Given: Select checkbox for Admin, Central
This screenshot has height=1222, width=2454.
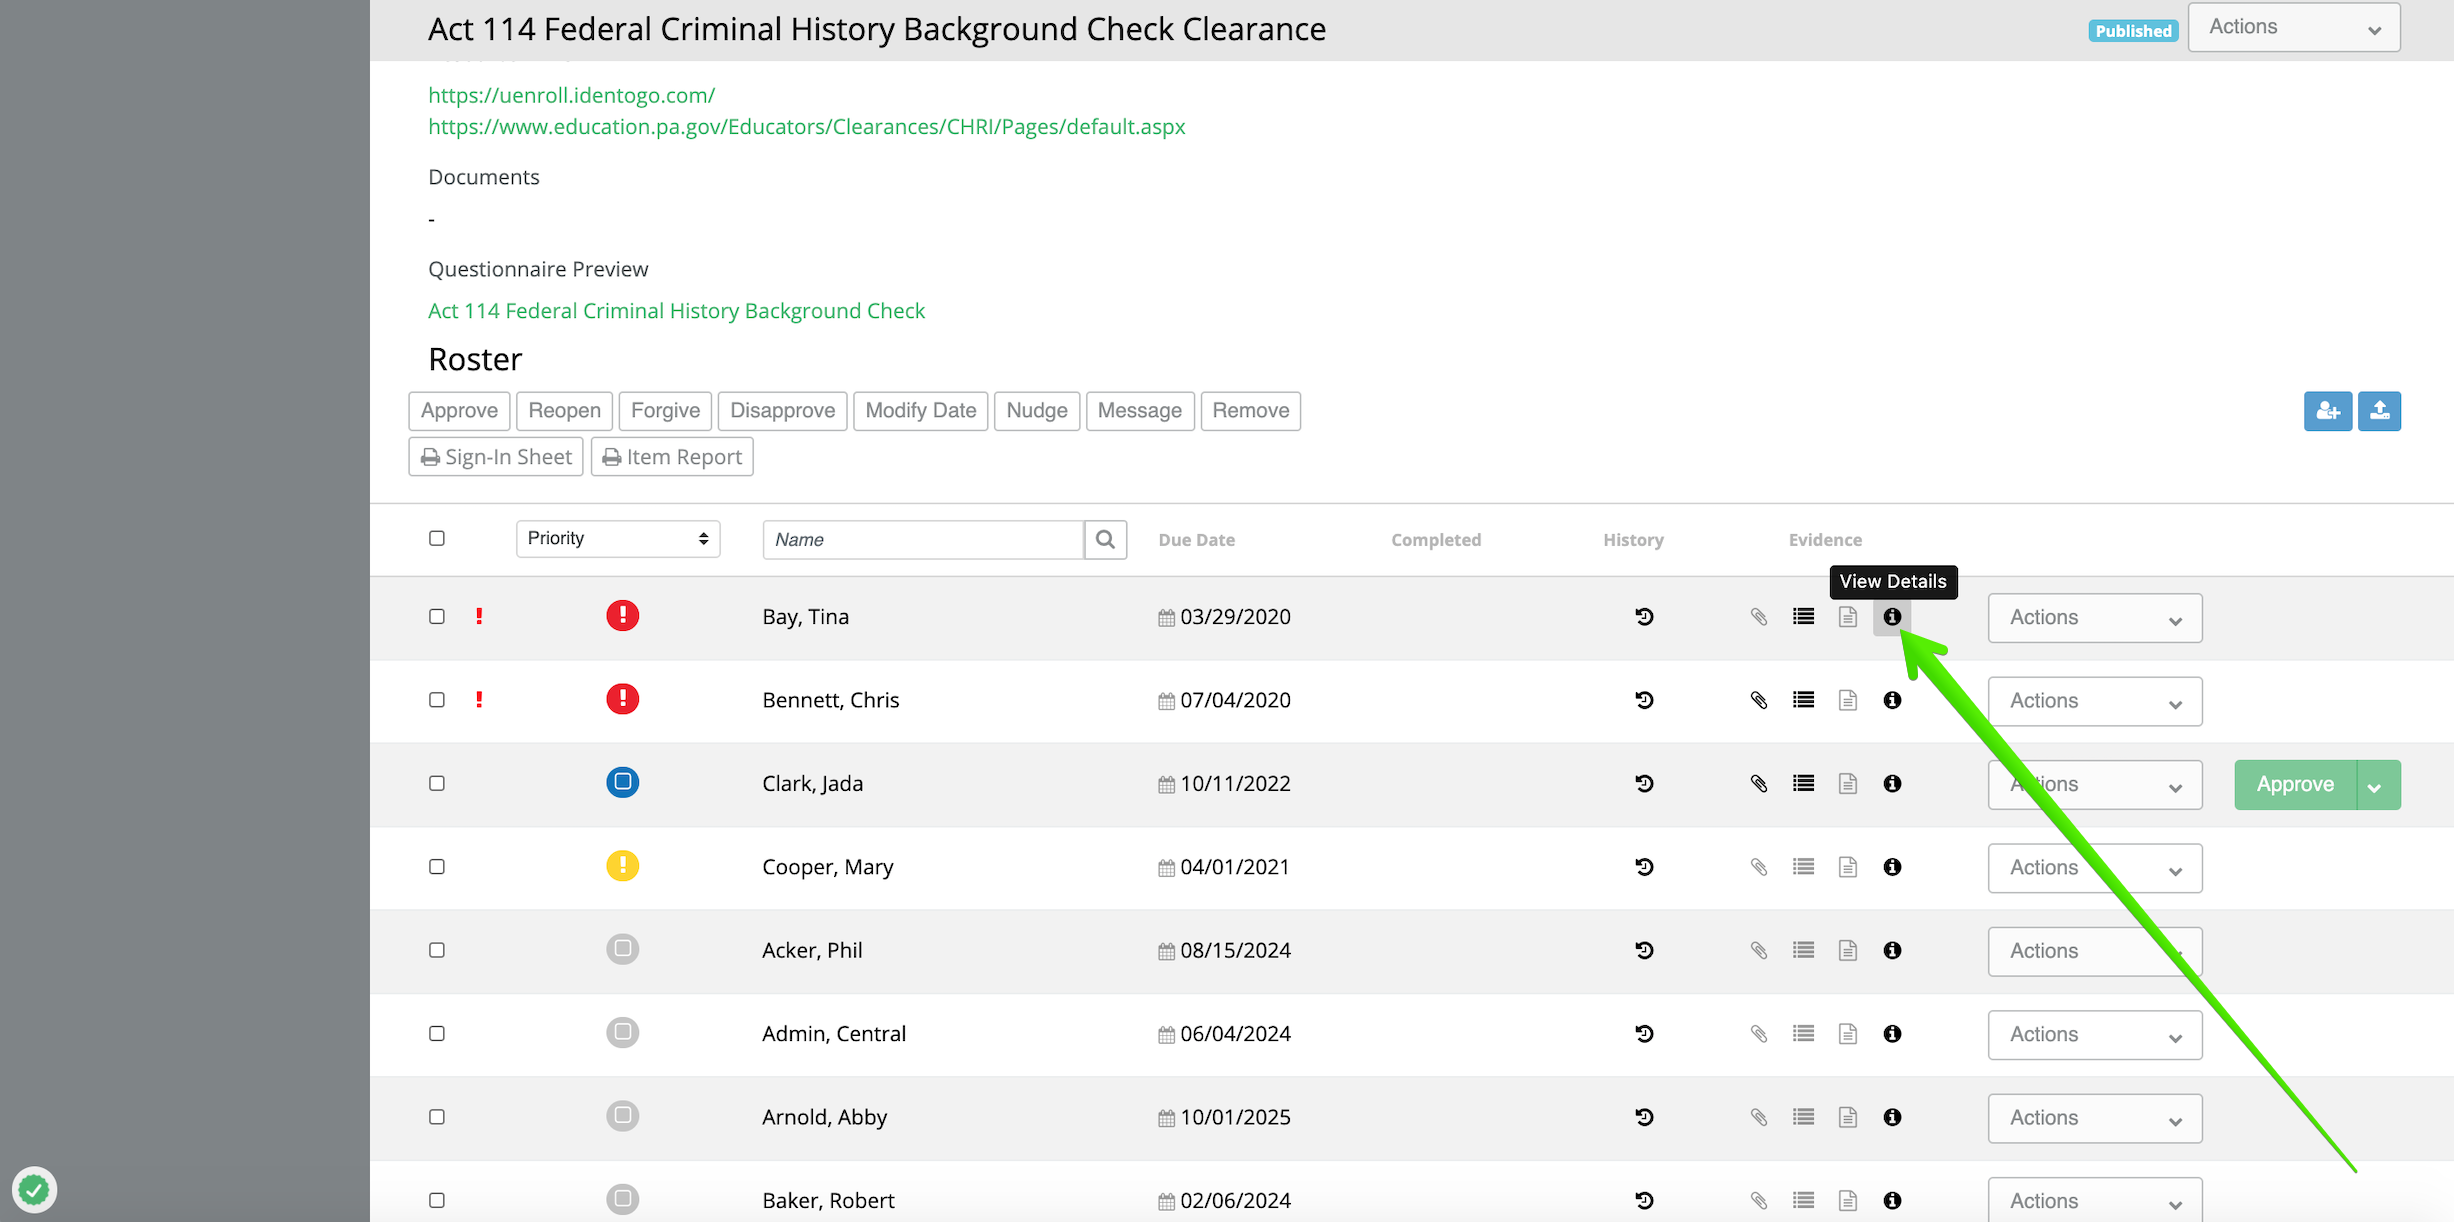Looking at the screenshot, I should coord(437,1033).
